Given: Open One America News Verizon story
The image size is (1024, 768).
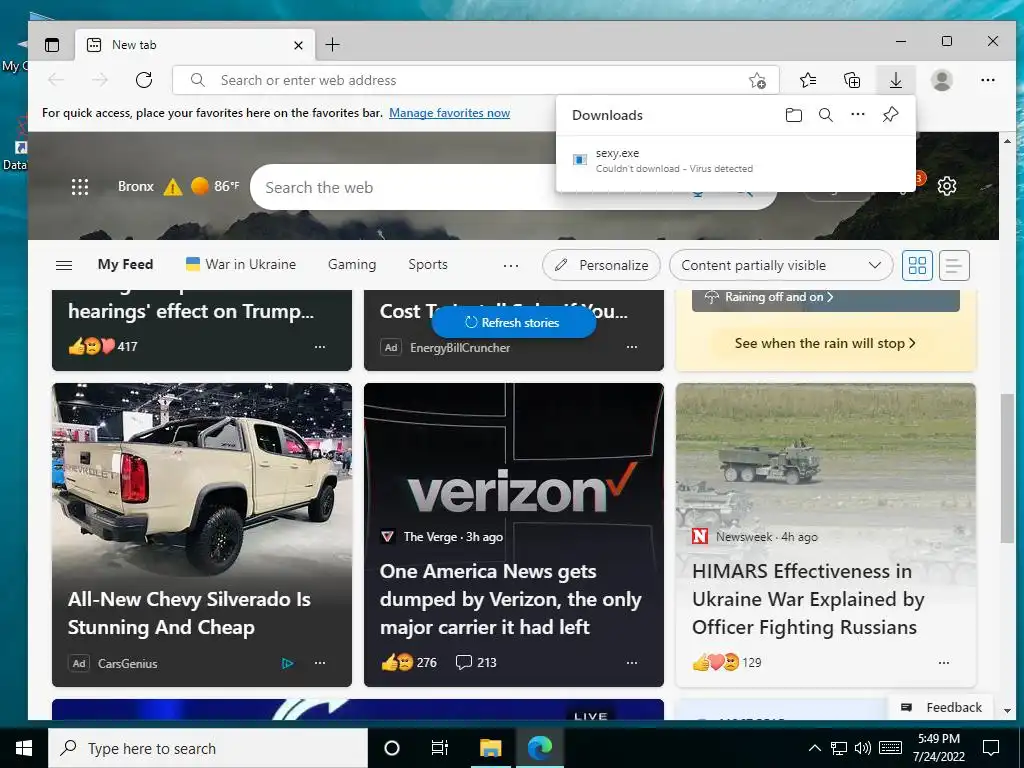Looking at the screenshot, I should (514, 535).
